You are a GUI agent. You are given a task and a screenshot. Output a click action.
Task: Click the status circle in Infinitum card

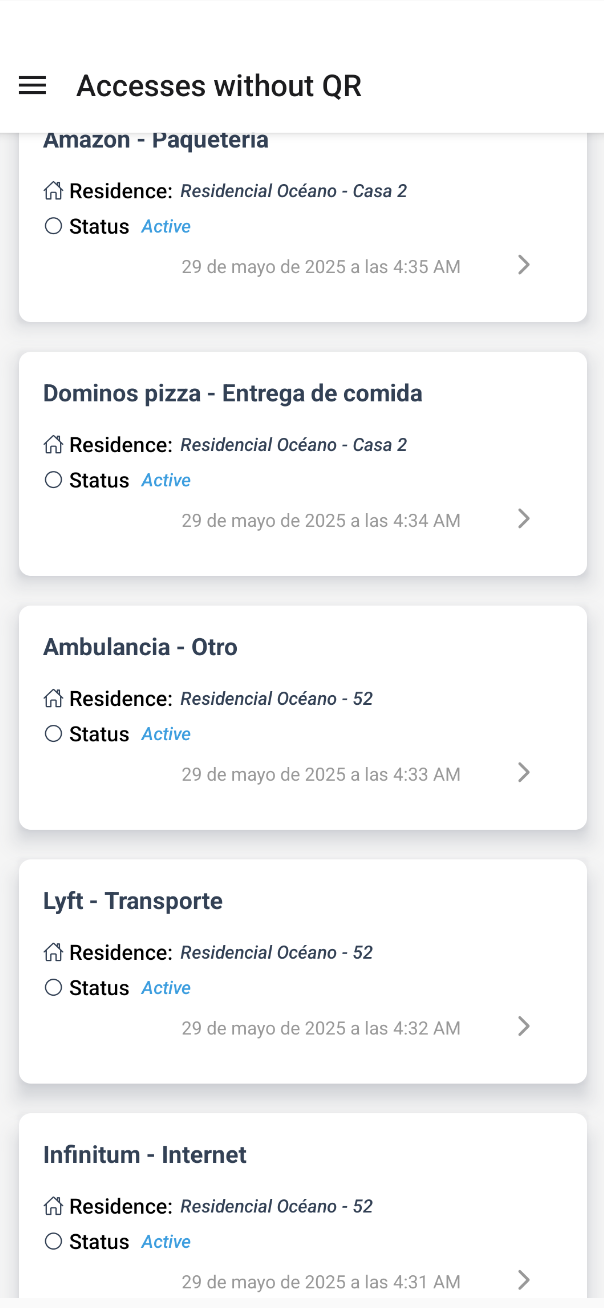[54, 1242]
